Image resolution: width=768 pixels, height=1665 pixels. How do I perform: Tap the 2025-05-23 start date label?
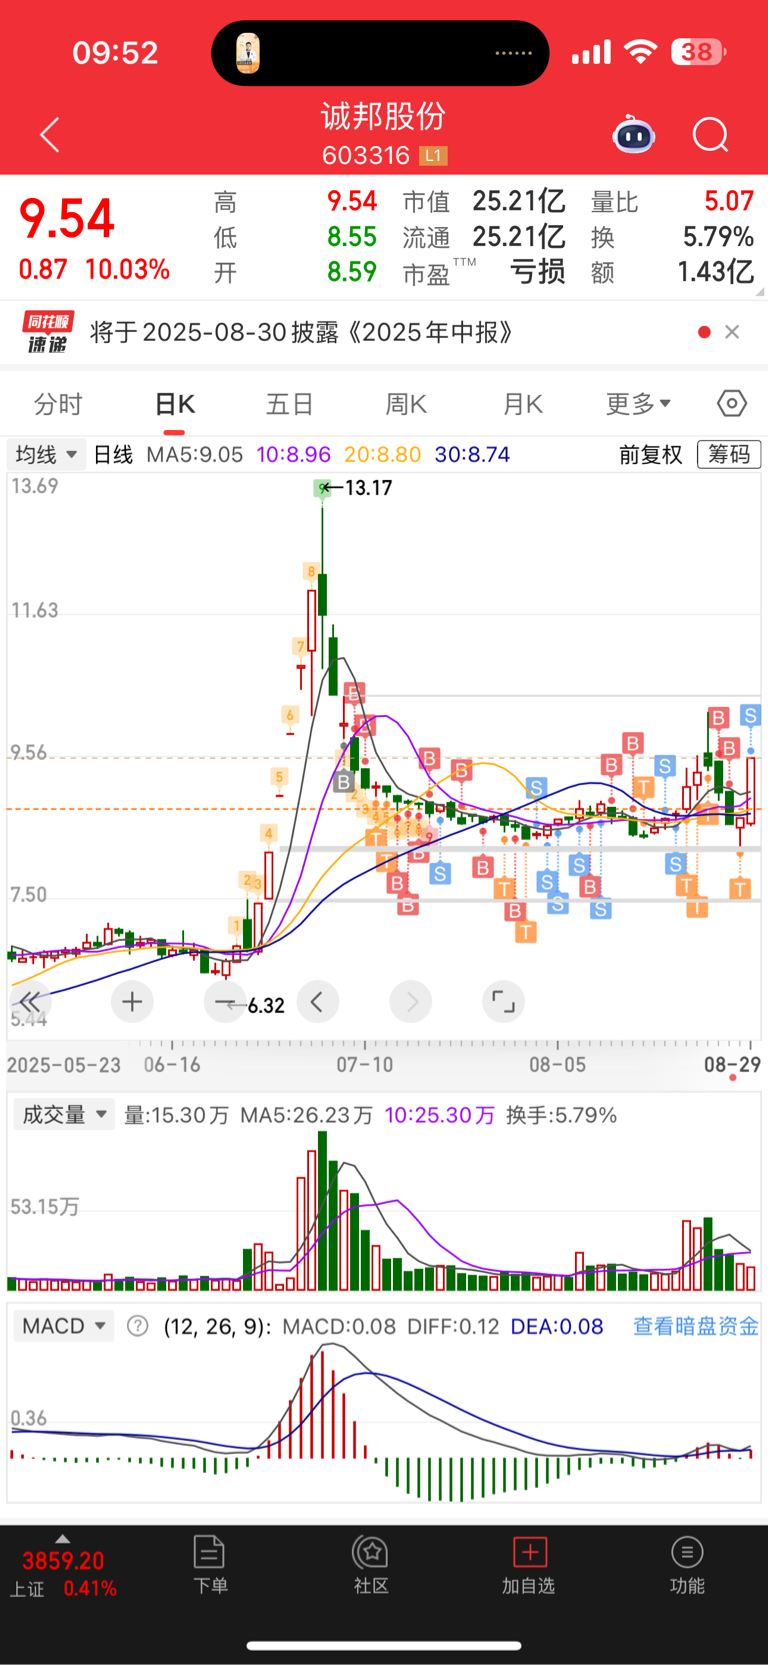pos(64,1064)
